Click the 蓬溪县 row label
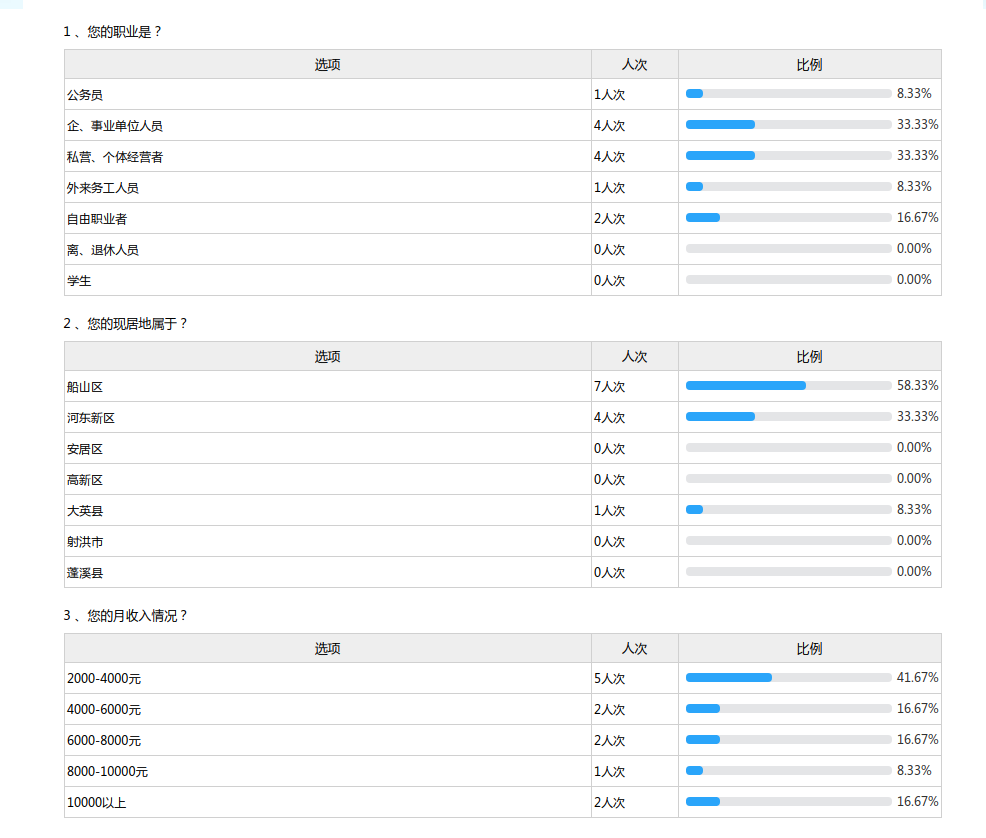The image size is (986, 838). (85, 573)
